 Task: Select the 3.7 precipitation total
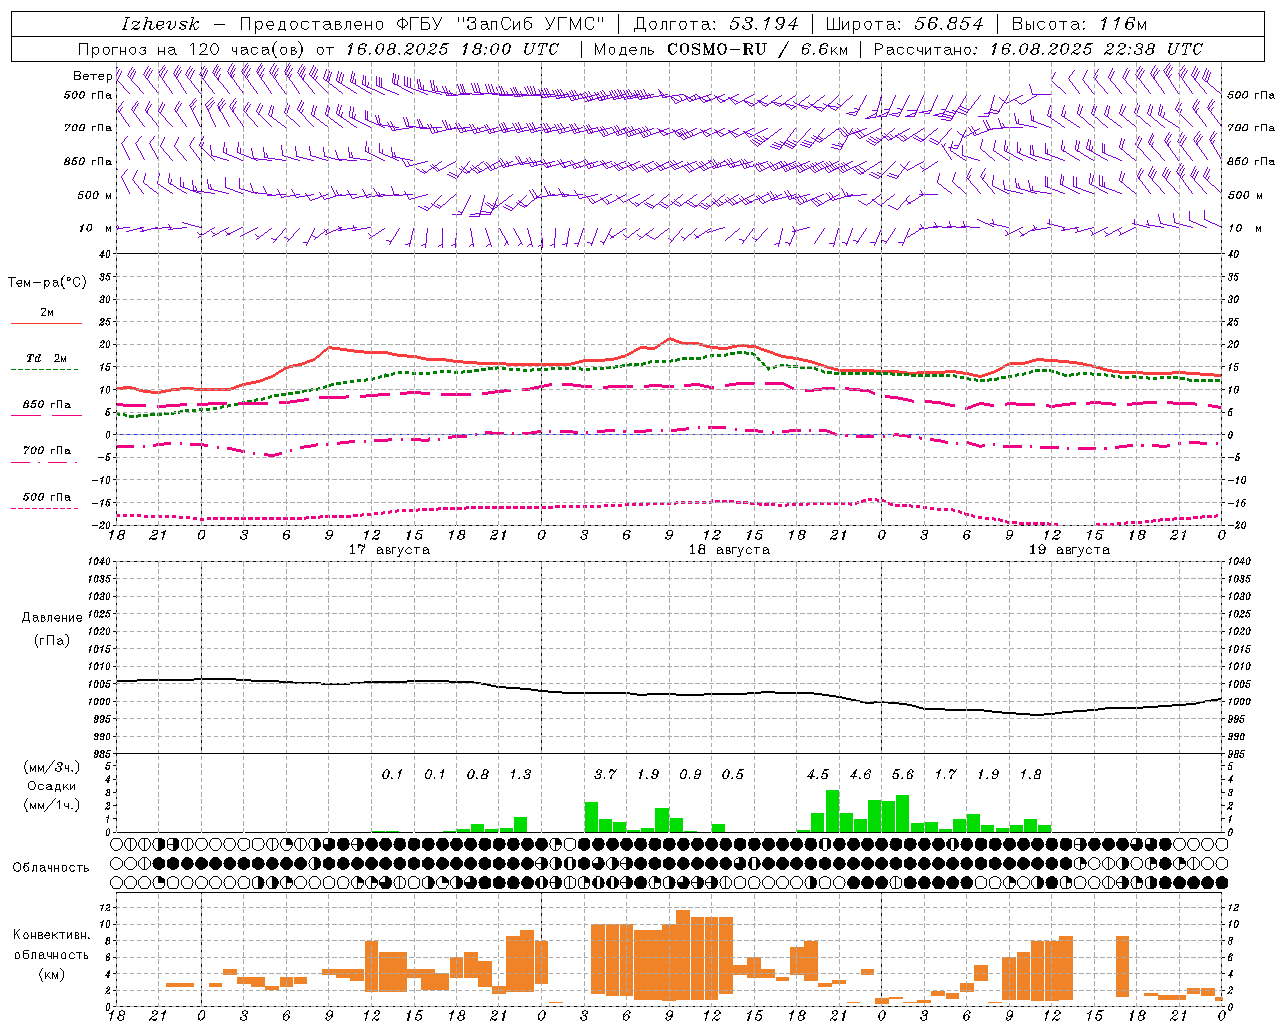click(605, 774)
